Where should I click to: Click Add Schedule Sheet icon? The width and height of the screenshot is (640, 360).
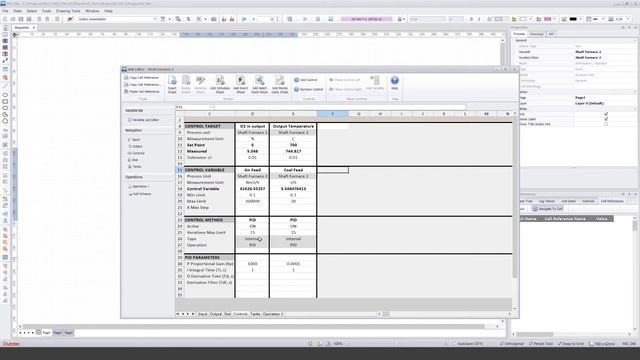point(220,84)
